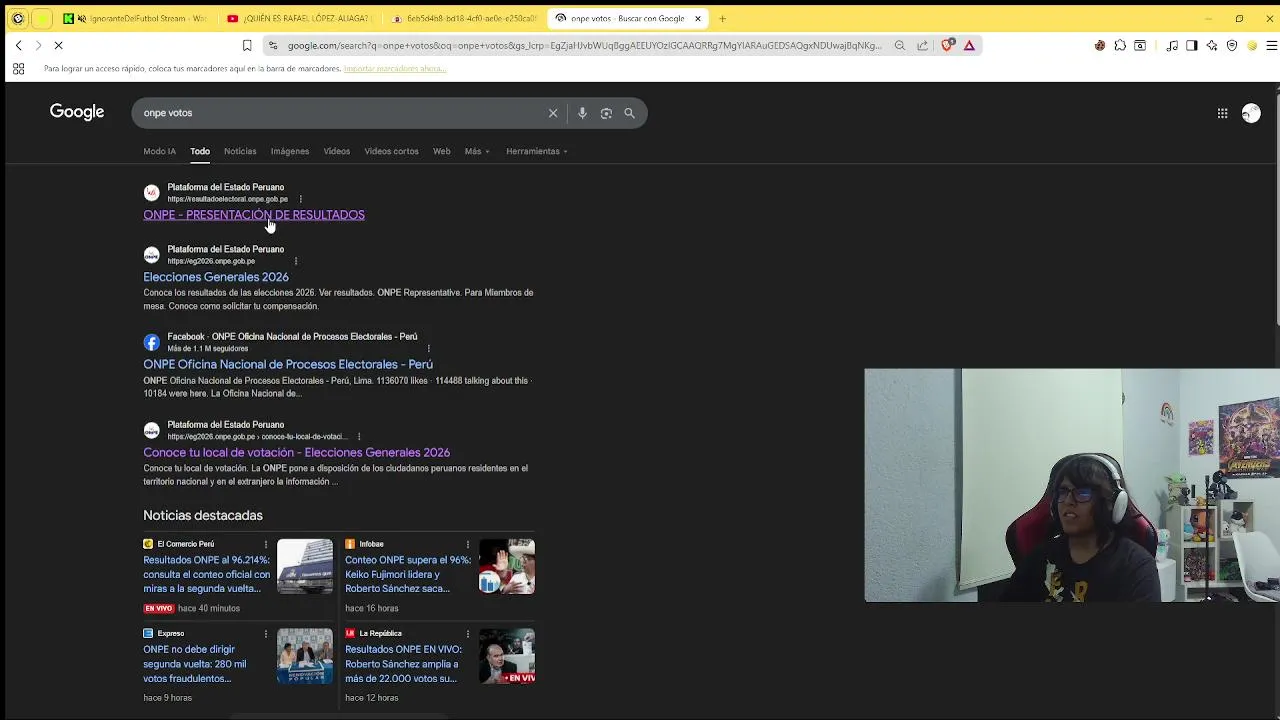Screen dimensions: 1280x720
Task: Focus the Google search box with onpe votos
Action: click(x=340, y=113)
